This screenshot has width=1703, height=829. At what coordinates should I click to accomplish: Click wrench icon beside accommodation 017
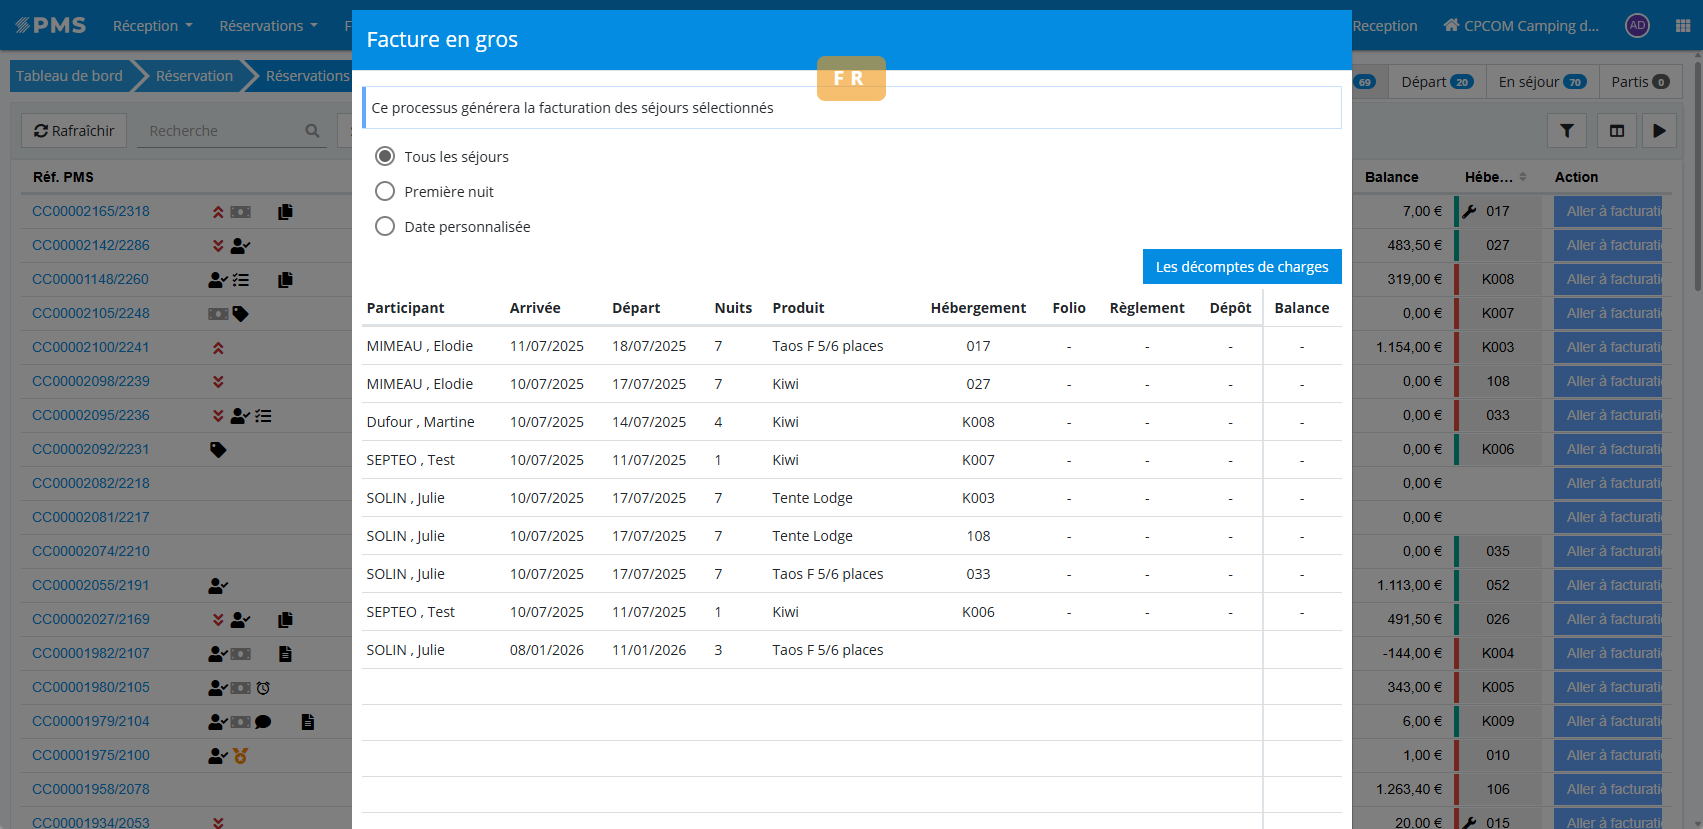(1469, 212)
